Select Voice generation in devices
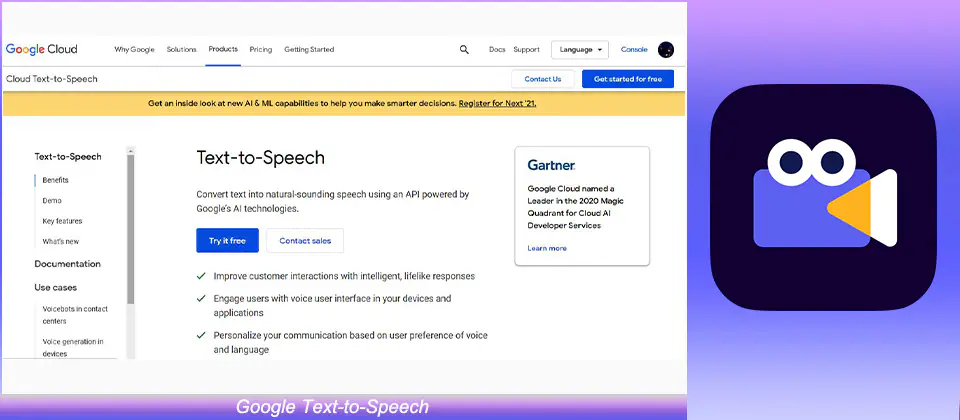 pos(73,348)
